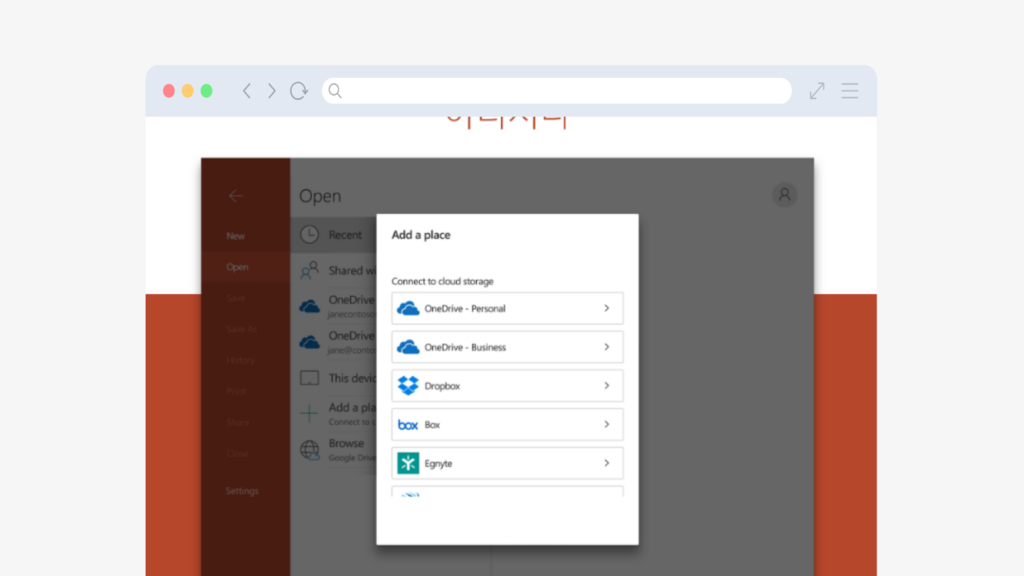Screen dimensions: 1024x576
Task: Click the green plus Add a place icon
Action: [x=310, y=413]
